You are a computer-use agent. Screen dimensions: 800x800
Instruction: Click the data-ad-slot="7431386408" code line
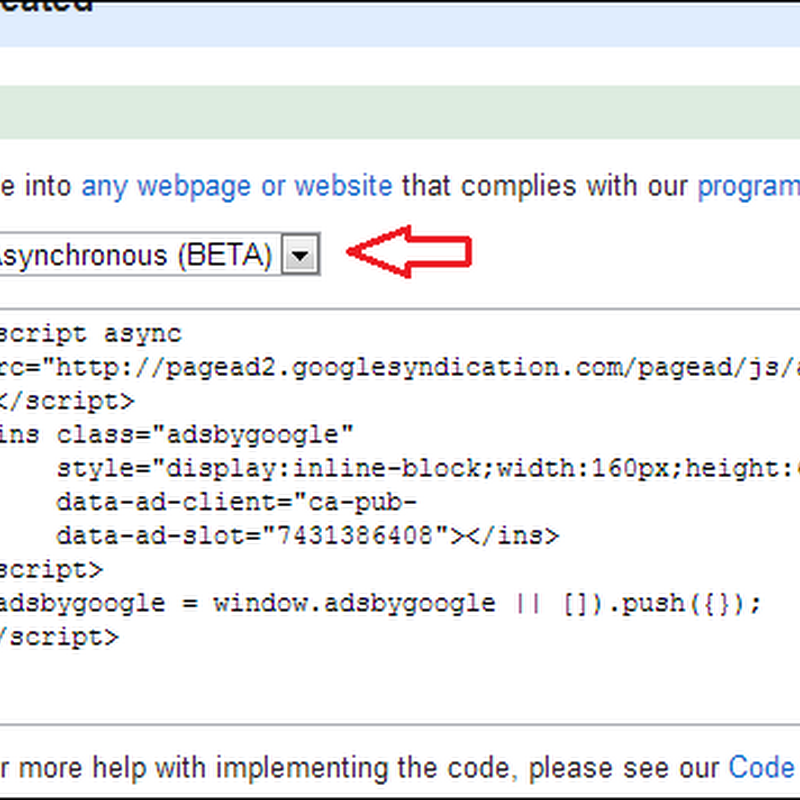[x=308, y=536]
